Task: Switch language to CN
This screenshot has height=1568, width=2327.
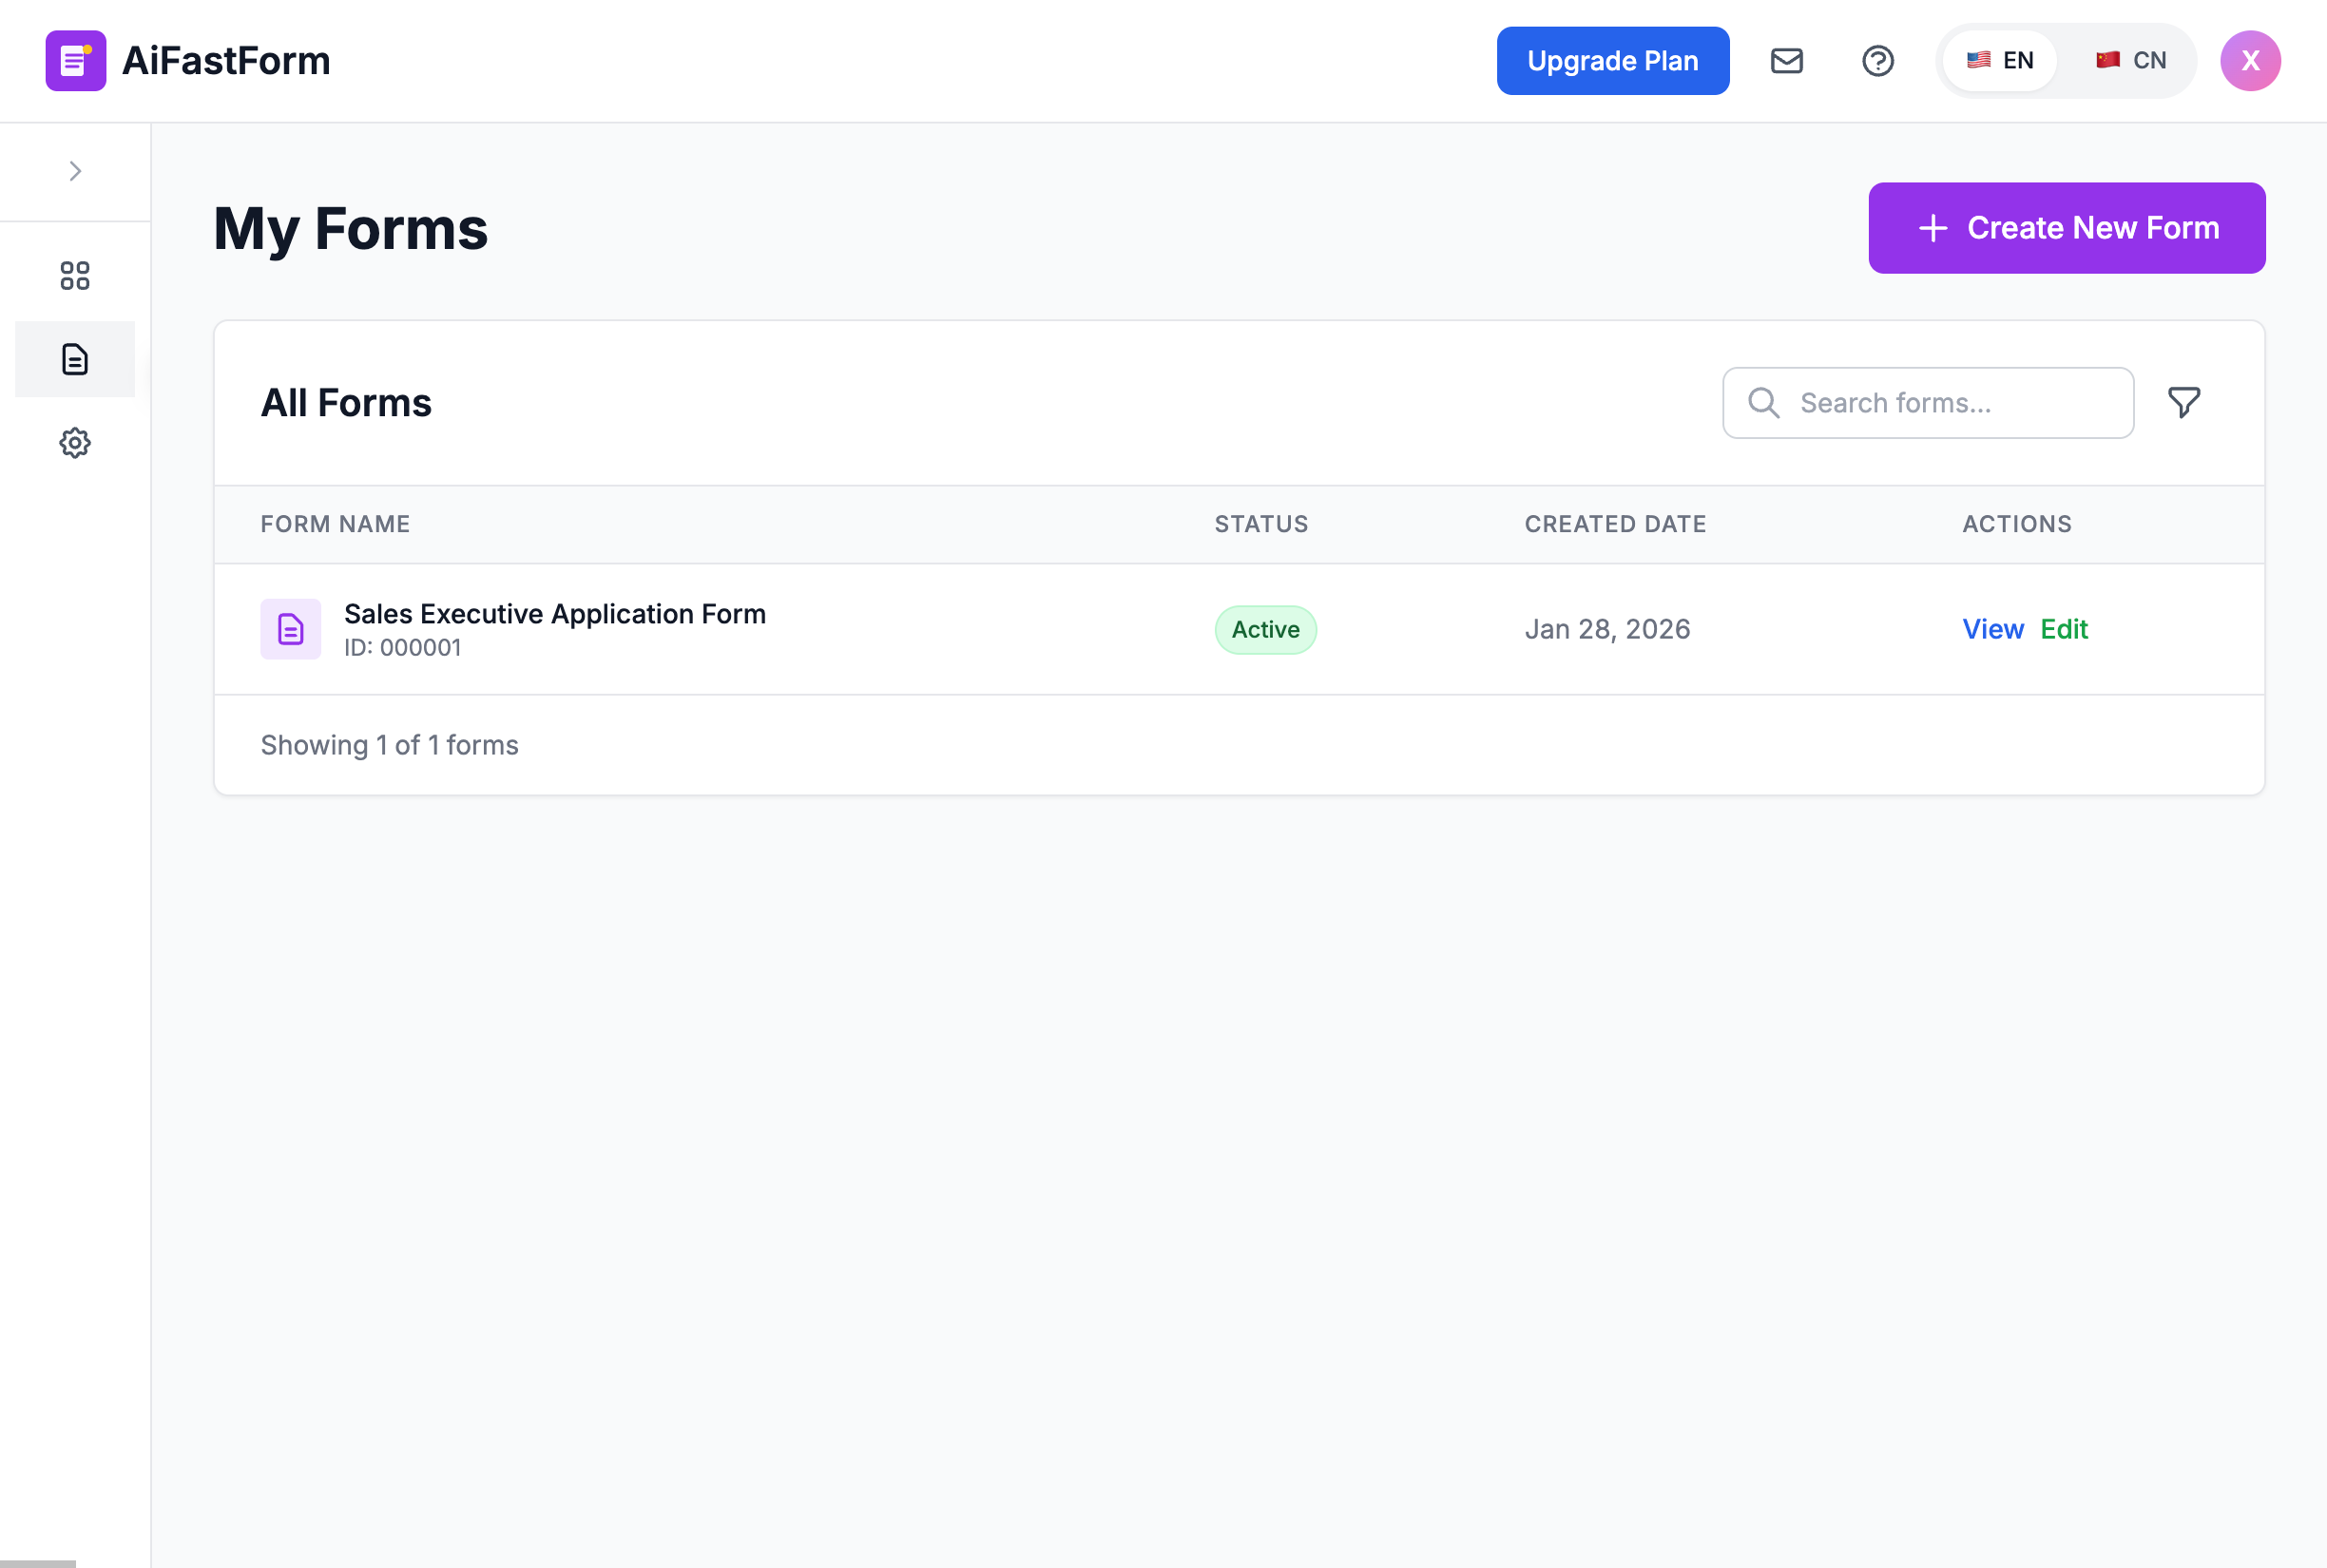Action: [x=2130, y=61]
